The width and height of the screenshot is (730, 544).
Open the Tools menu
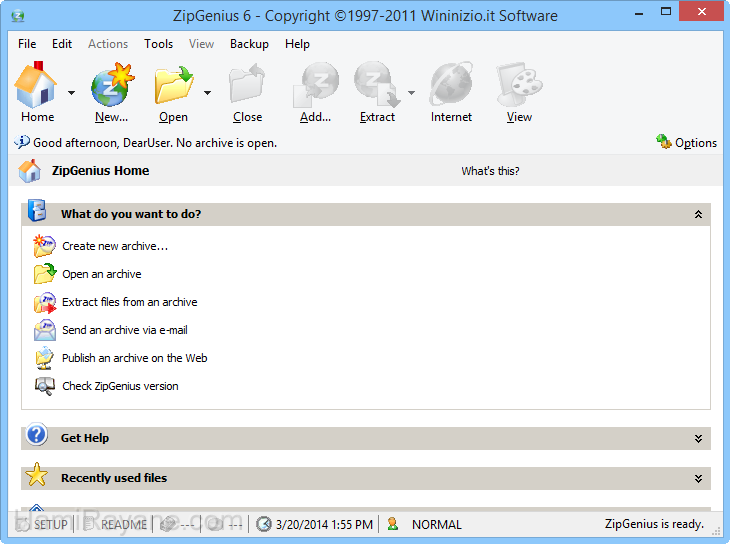158,44
